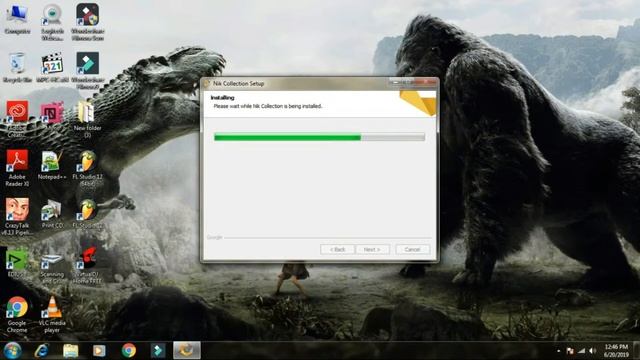640x360 pixels.
Task: Launch the second FL Studio 12 shortcut
Action: tap(87, 213)
